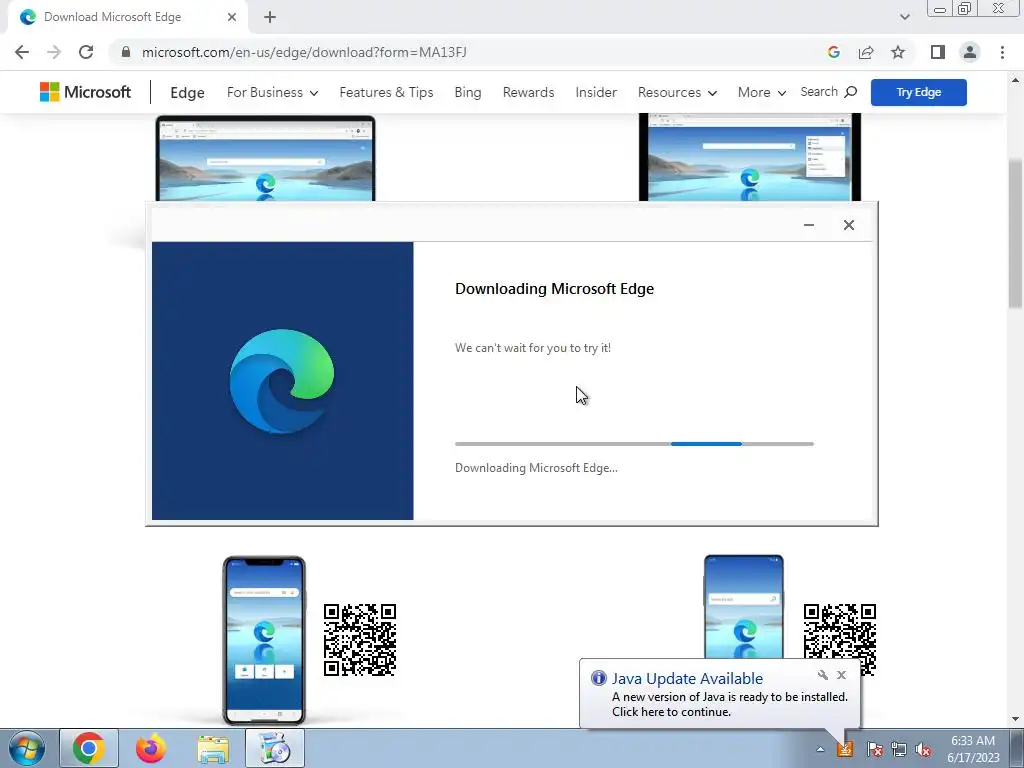Screen dimensions: 1024x768
Task: Go back using browser back arrow
Action: [22, 52]
